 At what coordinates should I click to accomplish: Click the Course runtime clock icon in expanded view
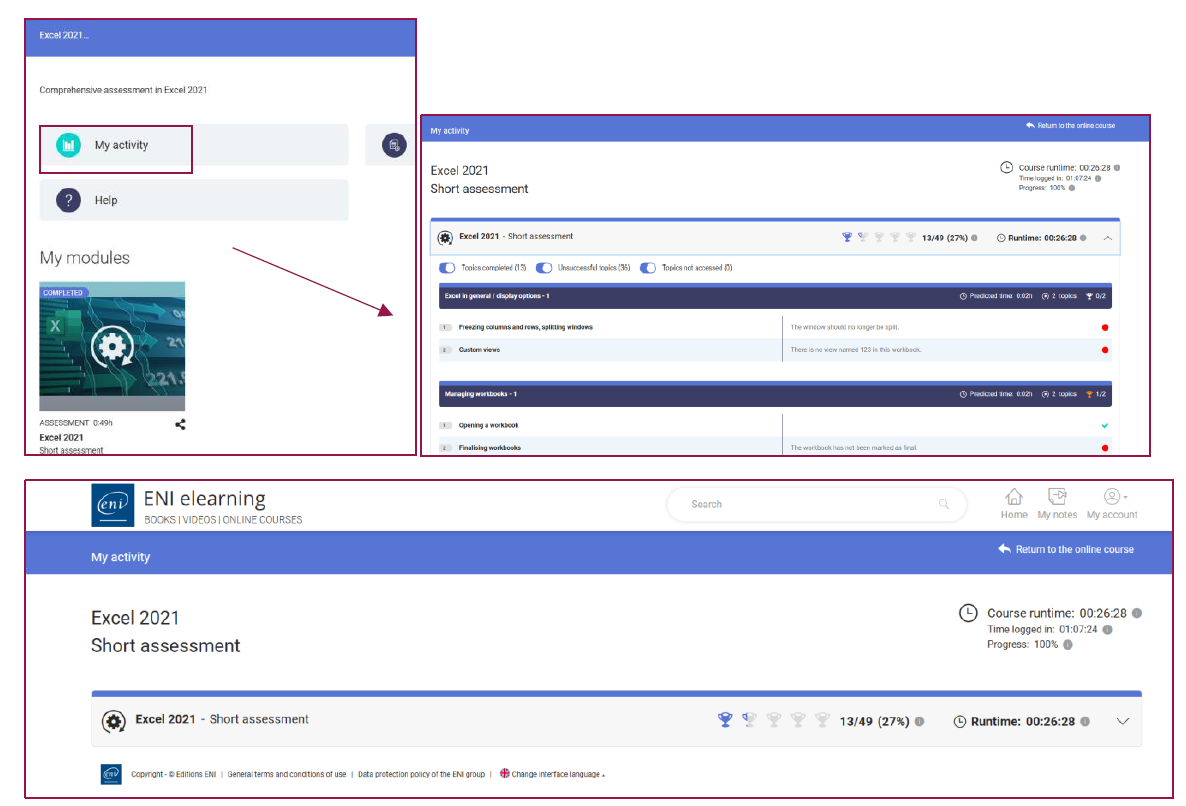pos(1006,167)
